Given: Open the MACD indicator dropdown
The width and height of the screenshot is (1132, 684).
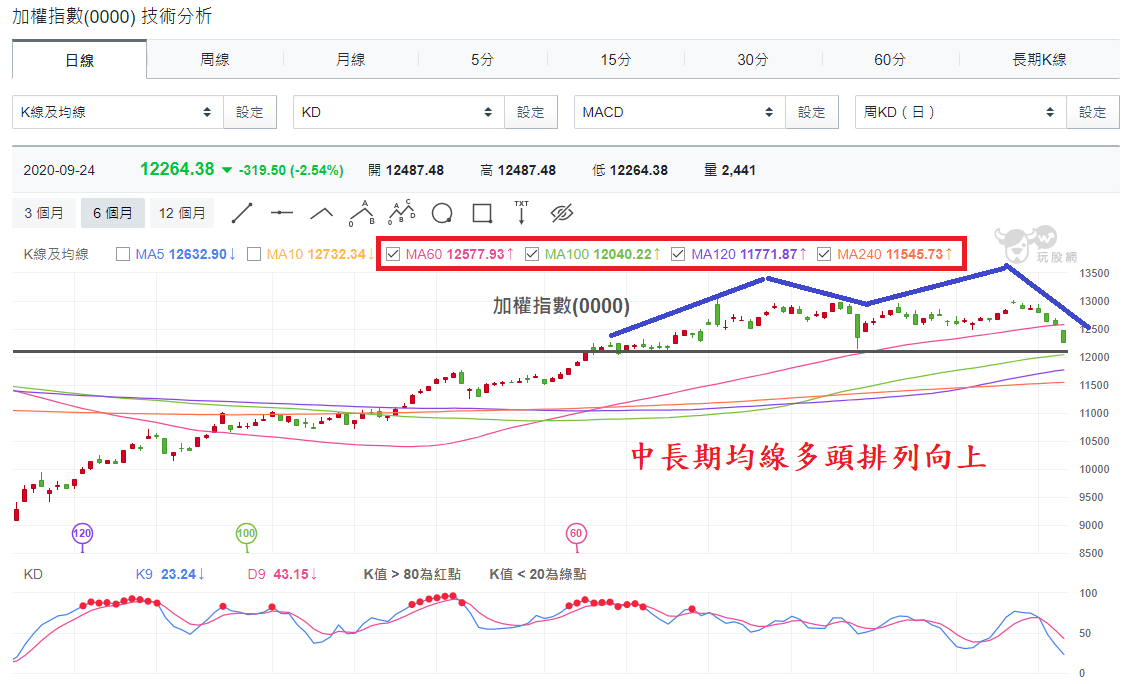Looking at the screenshot, I should click(679, 112).
